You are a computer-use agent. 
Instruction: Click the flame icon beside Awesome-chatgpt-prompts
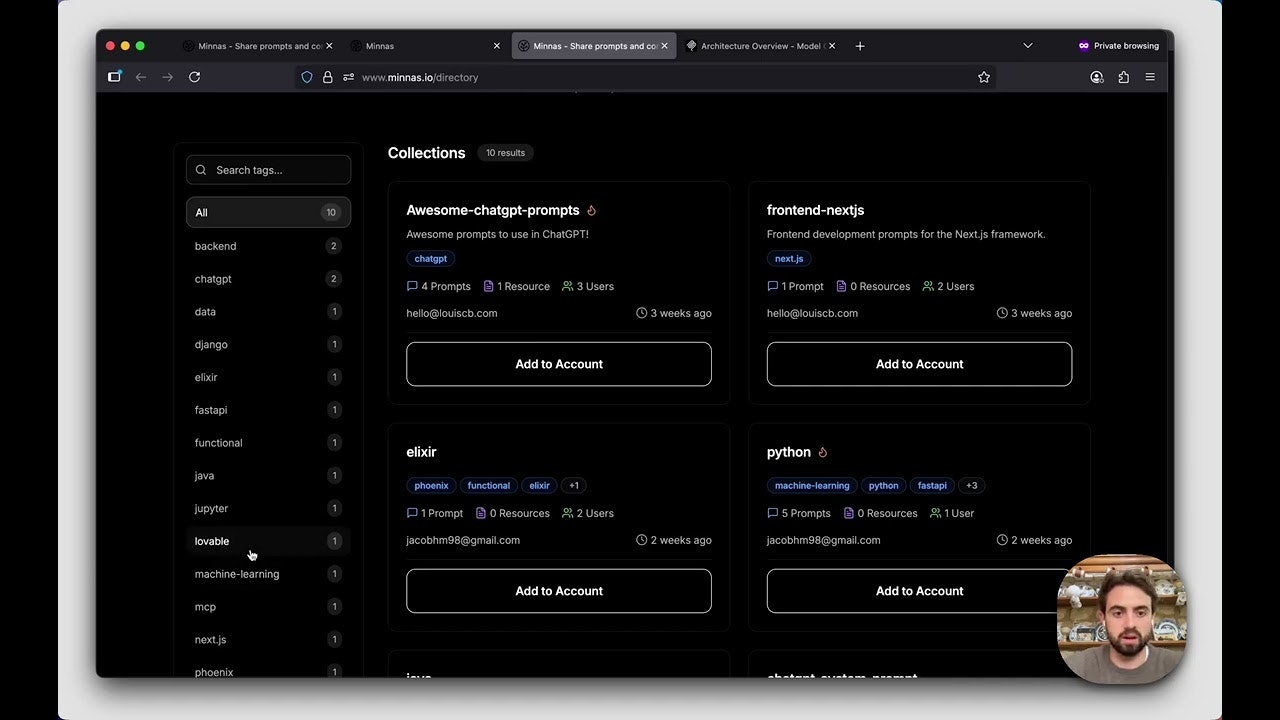point(592,210)
